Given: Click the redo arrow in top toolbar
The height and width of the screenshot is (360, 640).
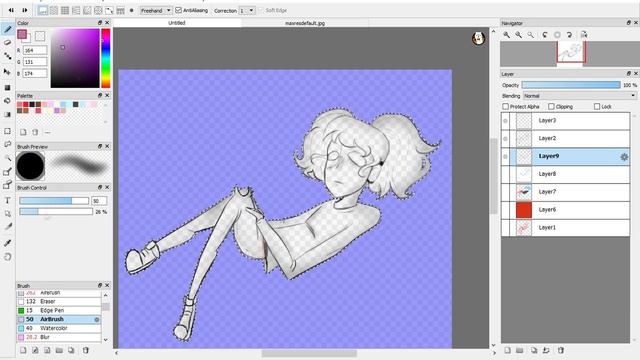Looking at the screenshot, I should tap(24, 10).
